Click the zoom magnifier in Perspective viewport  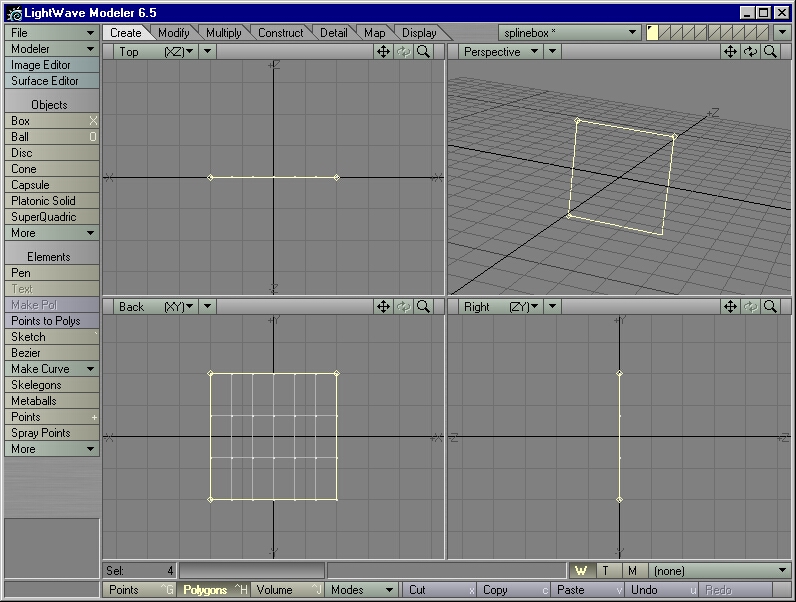coord(769,52)
